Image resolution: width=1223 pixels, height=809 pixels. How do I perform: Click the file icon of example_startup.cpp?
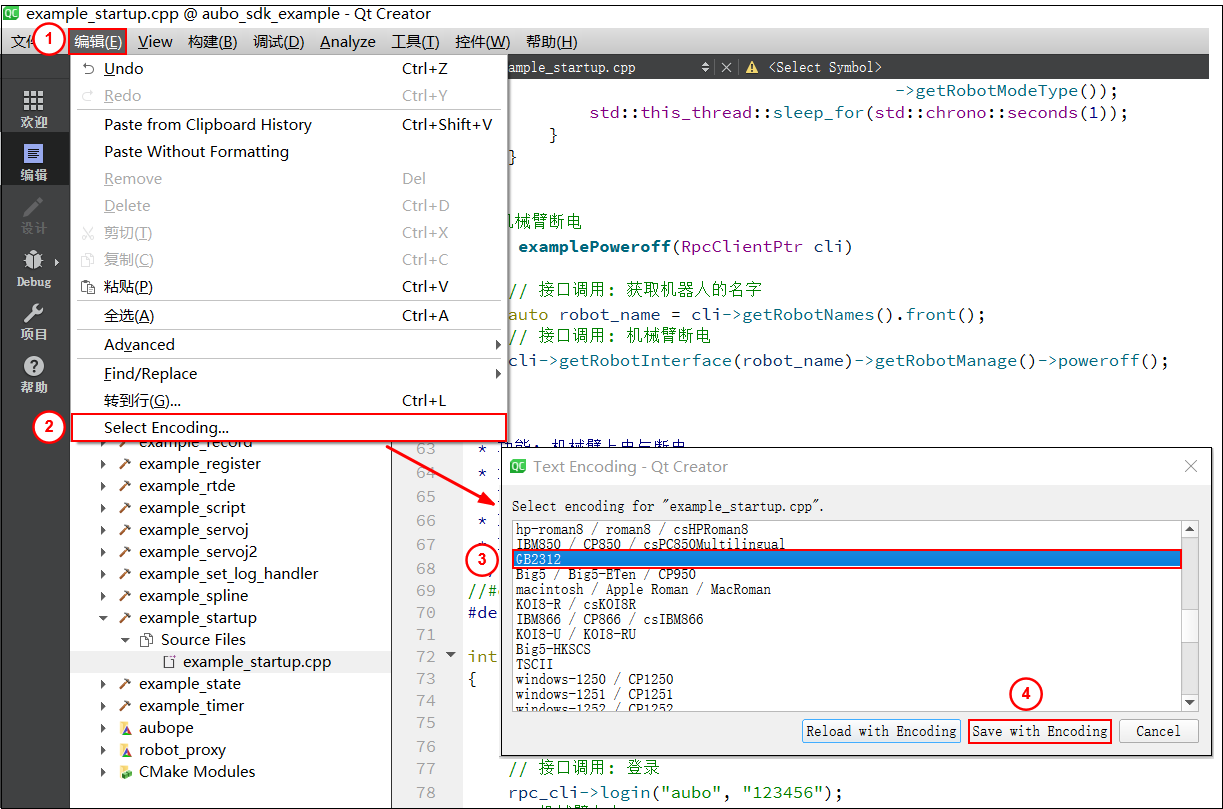pos(169,662)
